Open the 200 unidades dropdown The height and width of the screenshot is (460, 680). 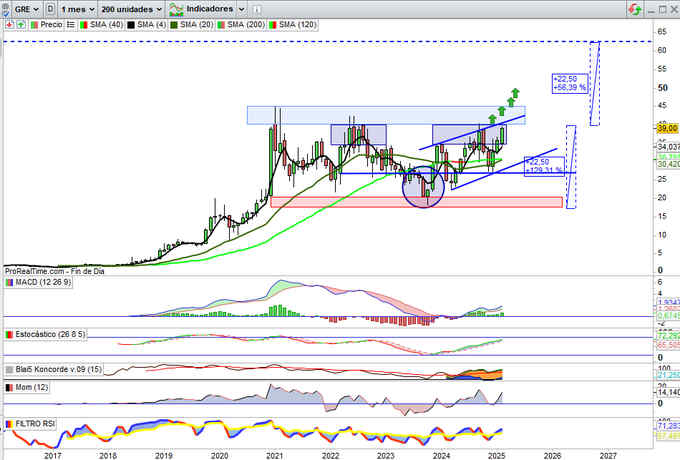131,9
